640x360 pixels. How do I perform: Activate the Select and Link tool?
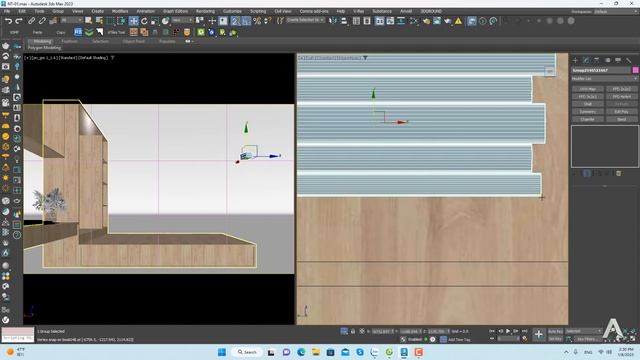[31, 21]
